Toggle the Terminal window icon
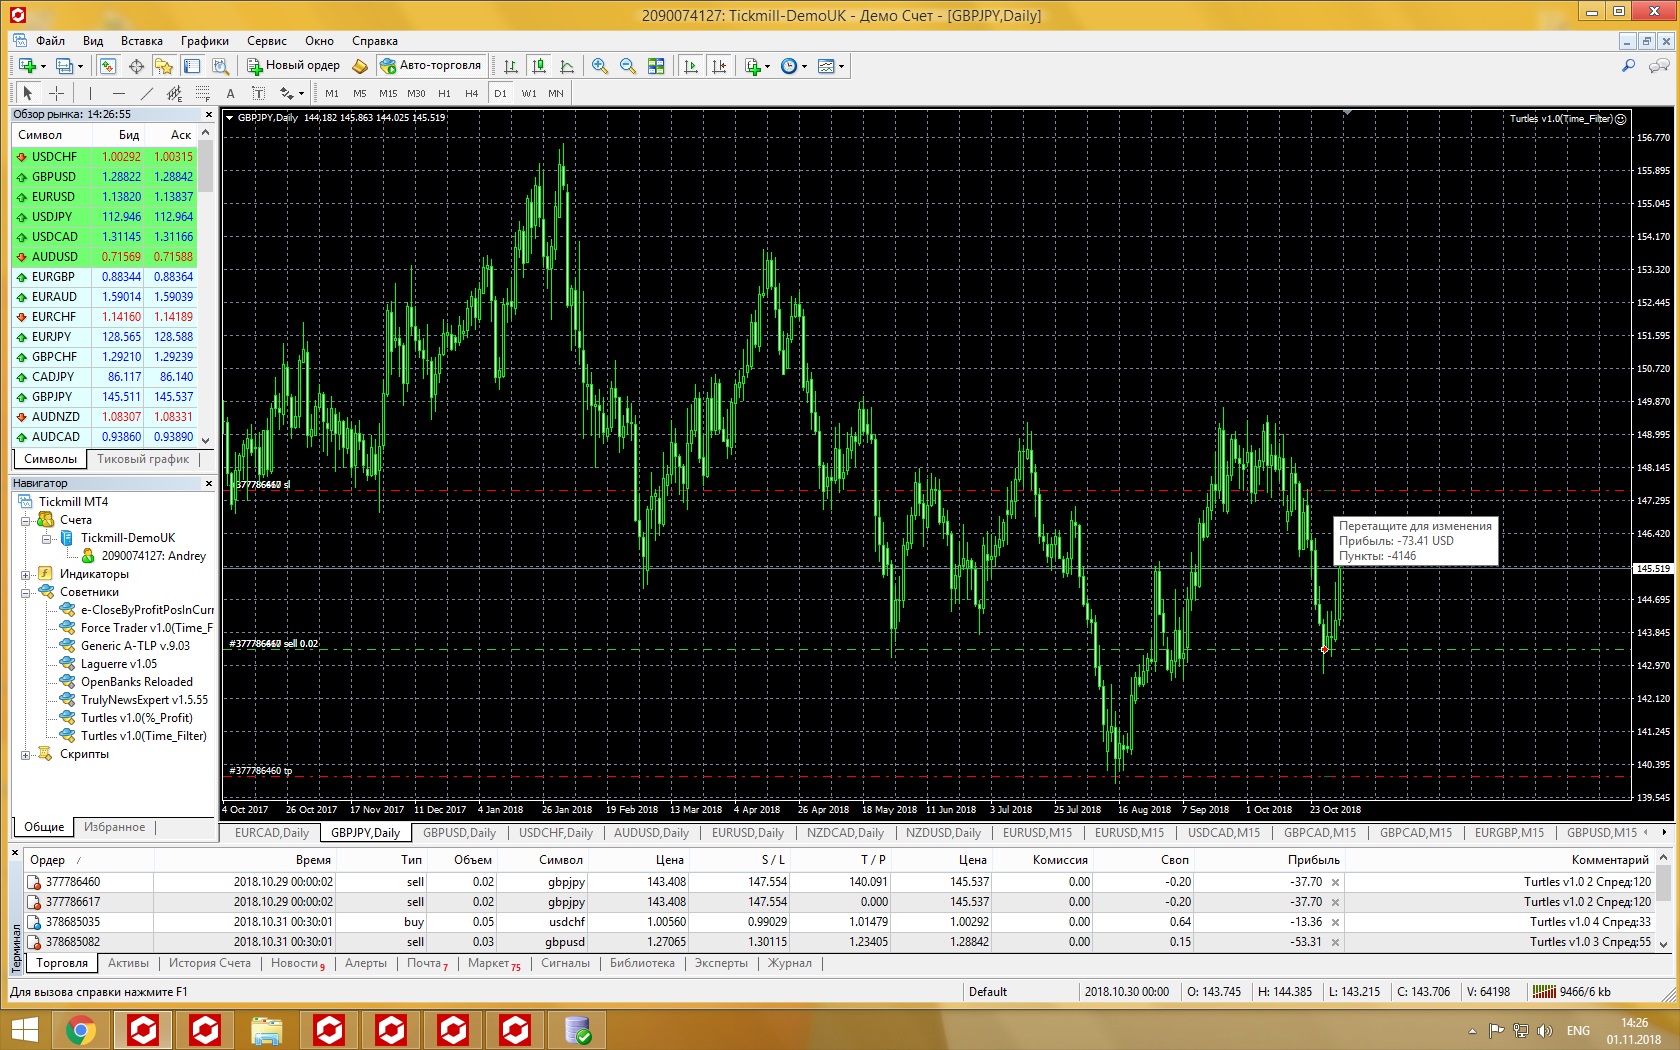The height and width of the screenshot is (1050, 1680). (192, 66)
